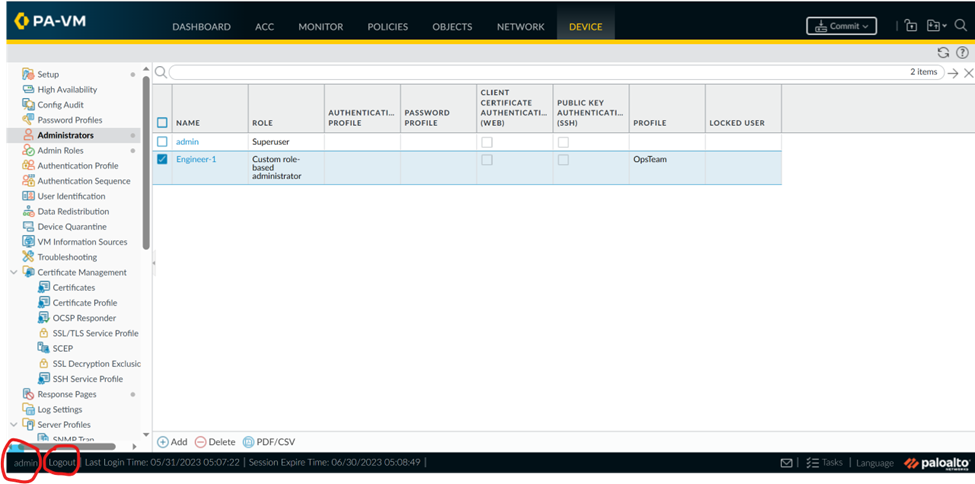The image size is (975, 484).
Task: Switch to the MONITOR tab
Action: pos(321,27)
